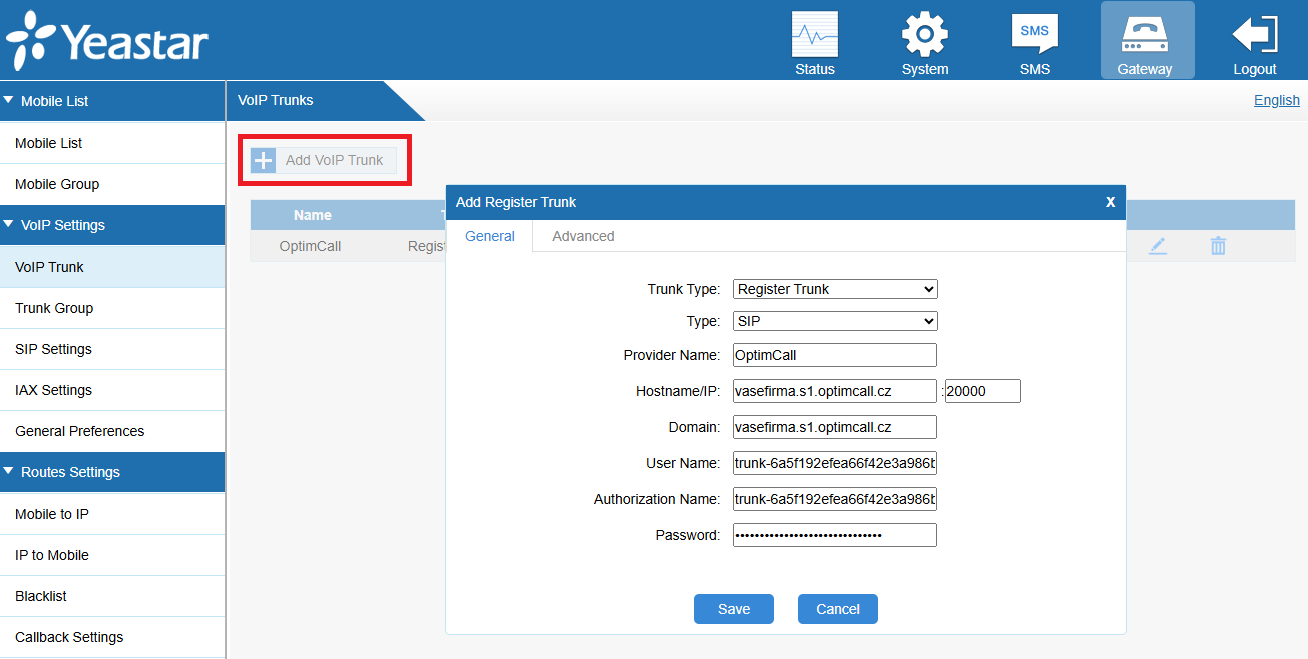The width and height of the screenshot is (1308, 659).
Task: Open the Status page icon
Action: [815, 35]
